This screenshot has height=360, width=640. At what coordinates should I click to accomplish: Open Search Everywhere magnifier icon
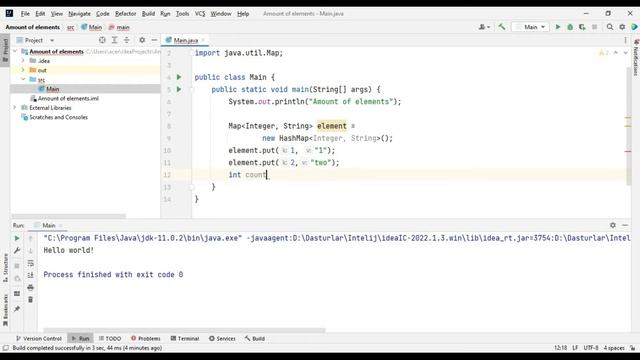[610, 27]
